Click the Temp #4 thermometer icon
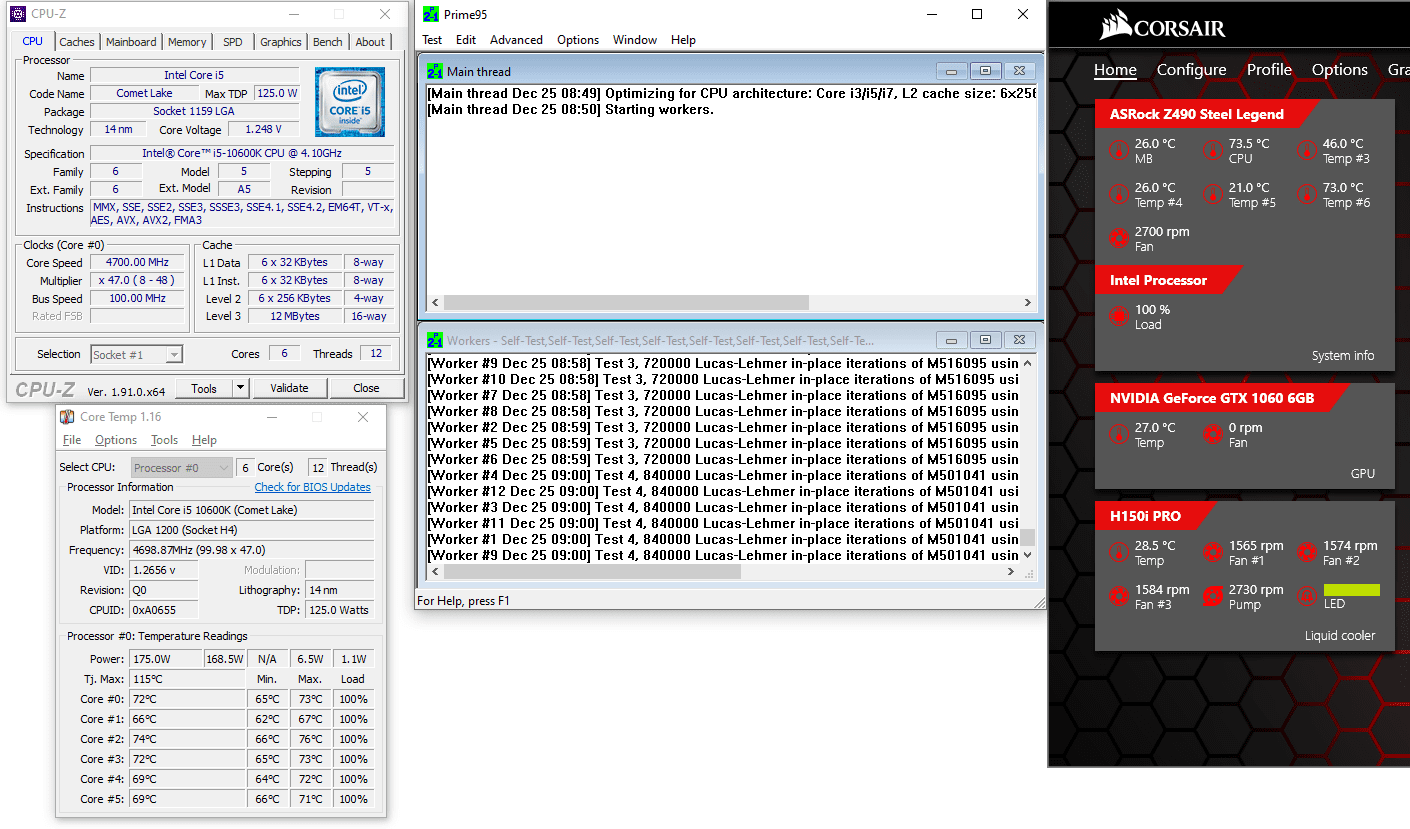Screen dimensions: 1410x829 [1119, 194]
